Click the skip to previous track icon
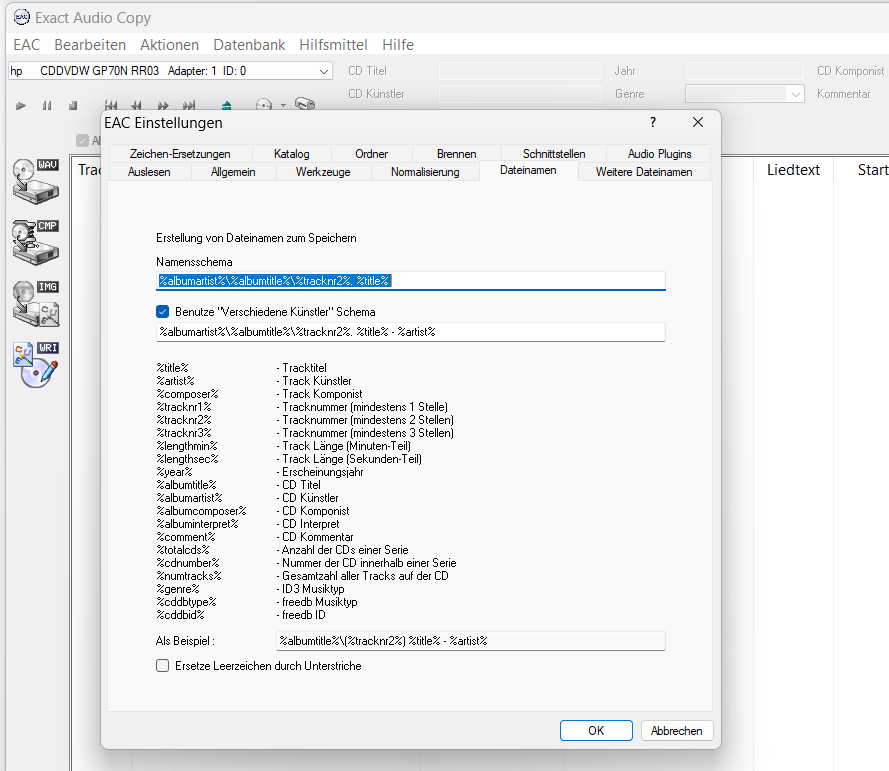 point(111,105)
